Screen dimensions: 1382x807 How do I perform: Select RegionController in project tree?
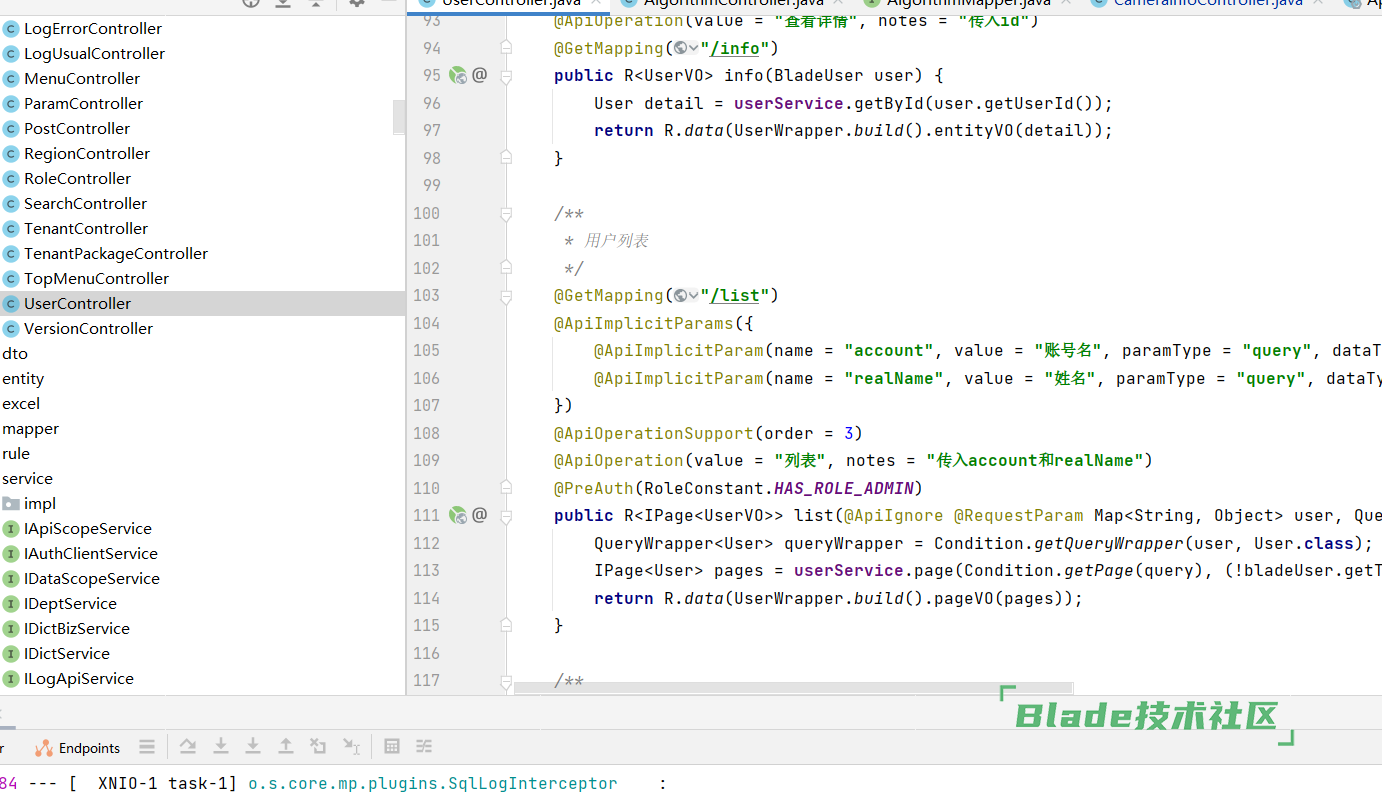[x=87, y=154]
